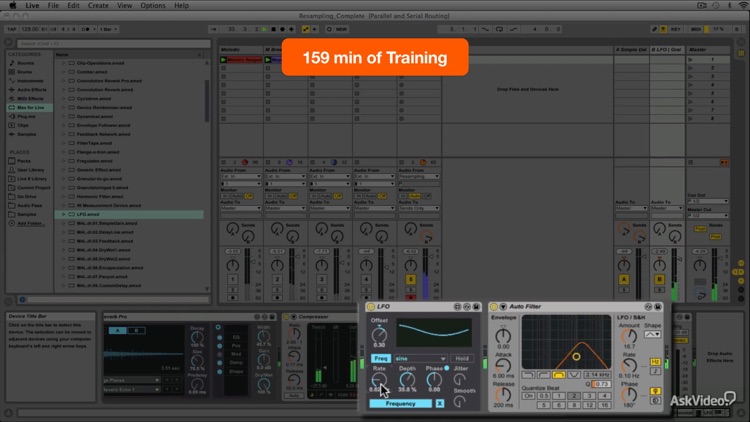The image size is (750, 422).
Task: Click the transport Play button
Action: pyautogui.click(x=265, y=29)
